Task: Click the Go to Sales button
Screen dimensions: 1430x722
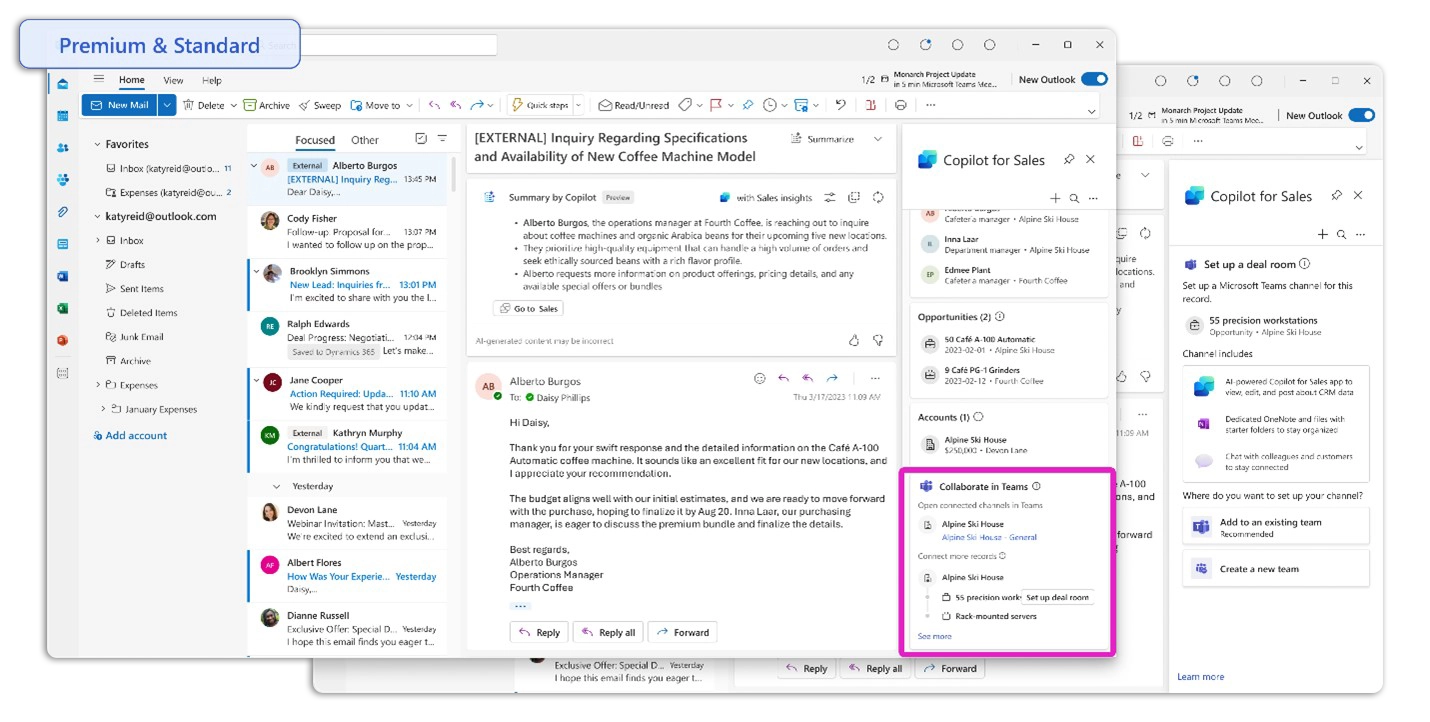Action: click(528, 309)
